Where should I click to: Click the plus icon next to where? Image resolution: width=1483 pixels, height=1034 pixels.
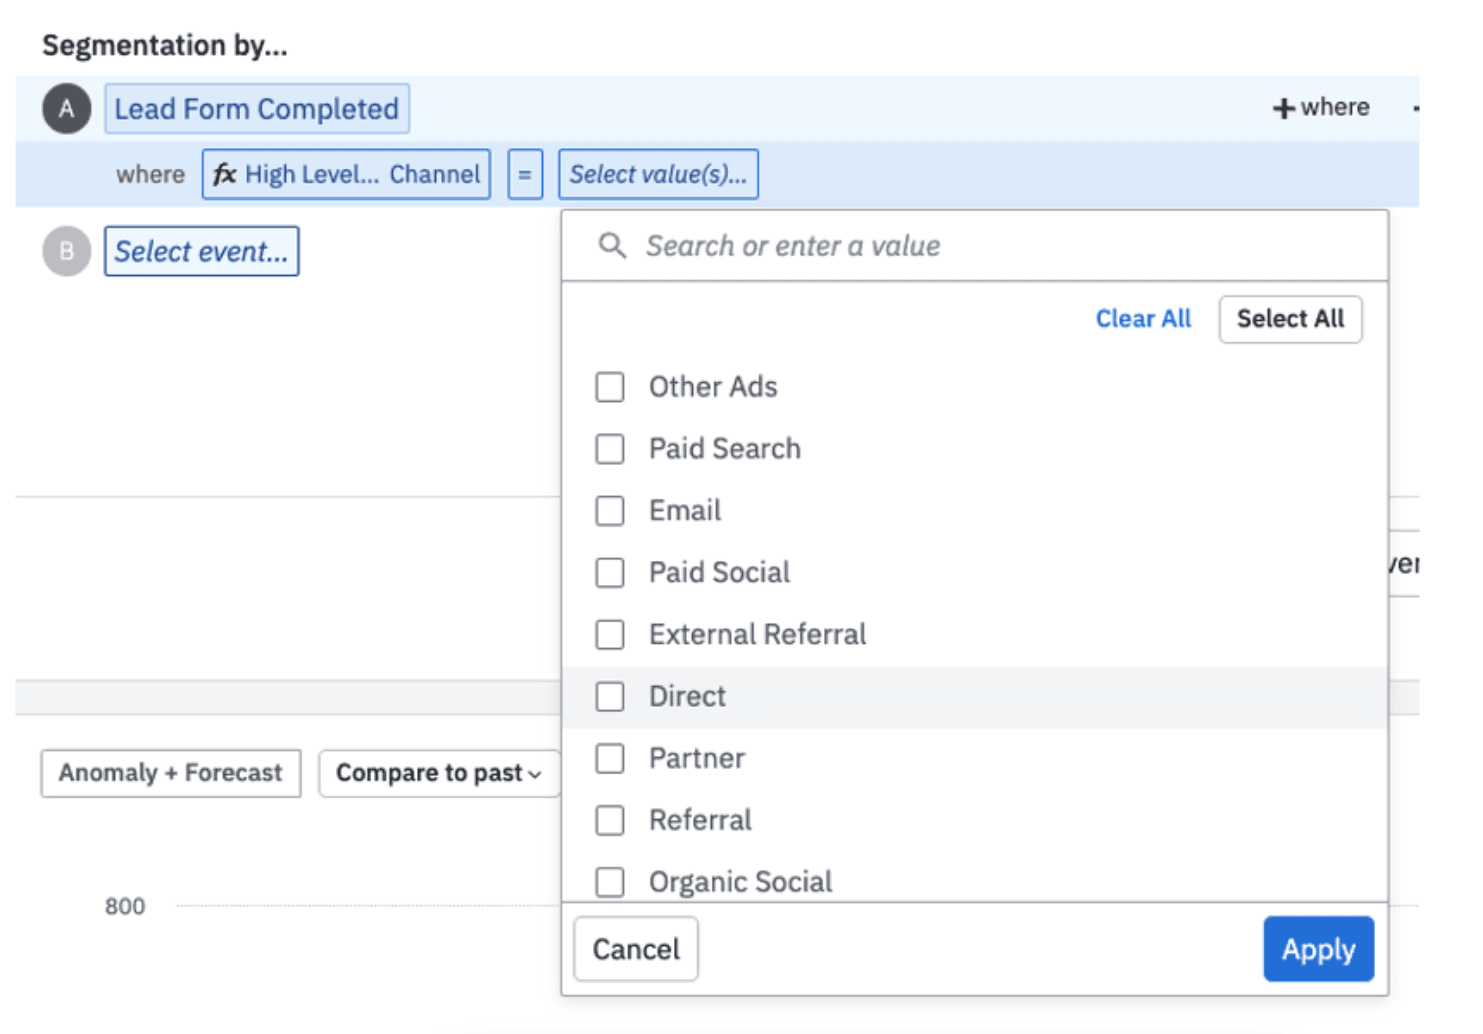click(x=1284, y=107)
